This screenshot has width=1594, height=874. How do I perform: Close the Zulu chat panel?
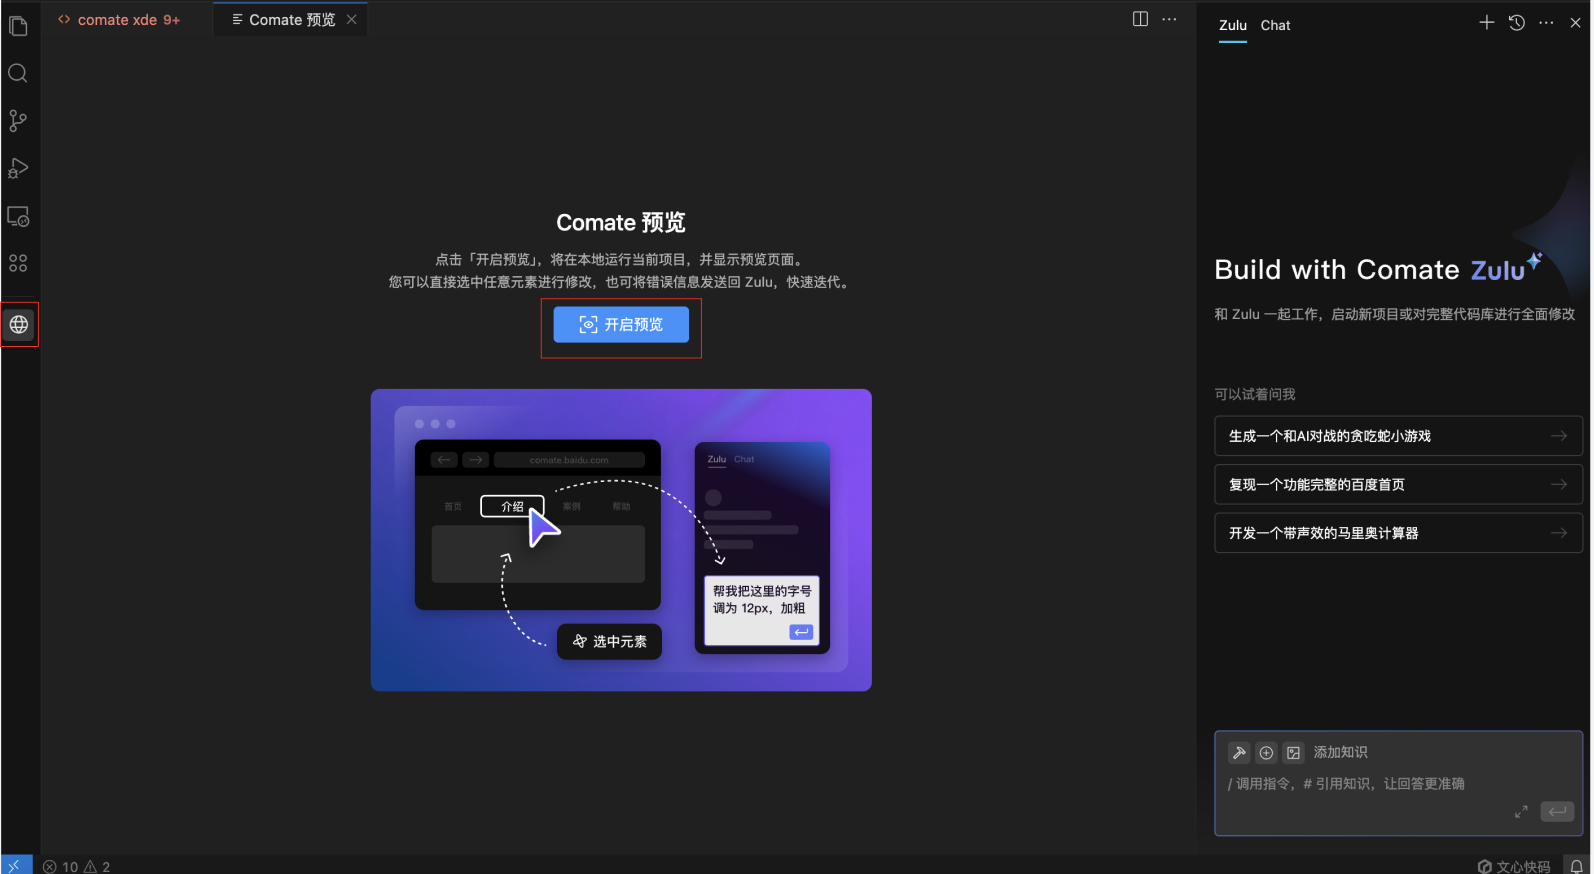(x=1575, y=23)
